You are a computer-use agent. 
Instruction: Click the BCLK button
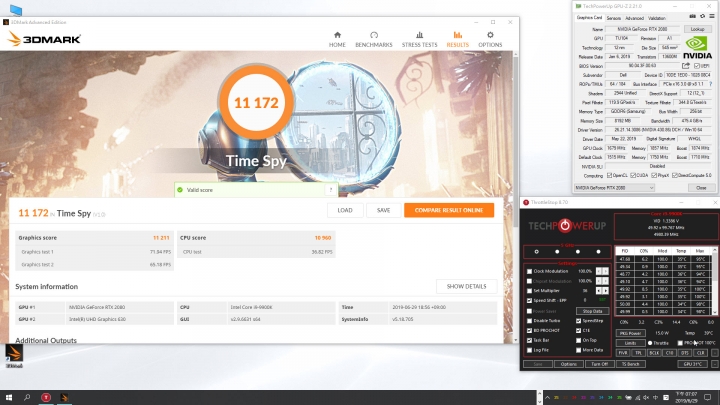click(x=654, y=353)
